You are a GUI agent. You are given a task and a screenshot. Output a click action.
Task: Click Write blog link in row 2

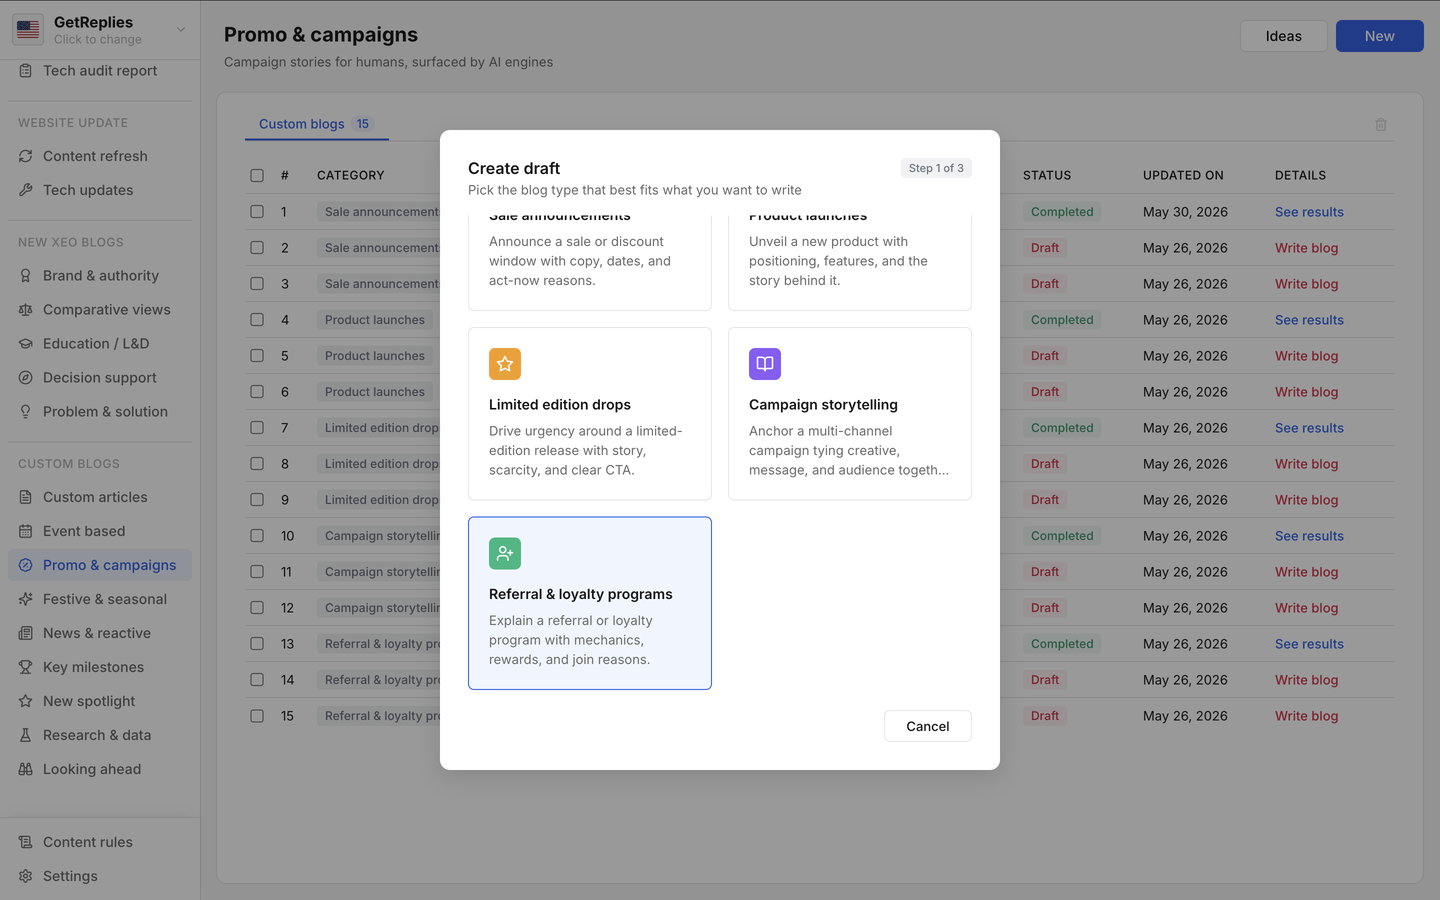coord(1306,248)
